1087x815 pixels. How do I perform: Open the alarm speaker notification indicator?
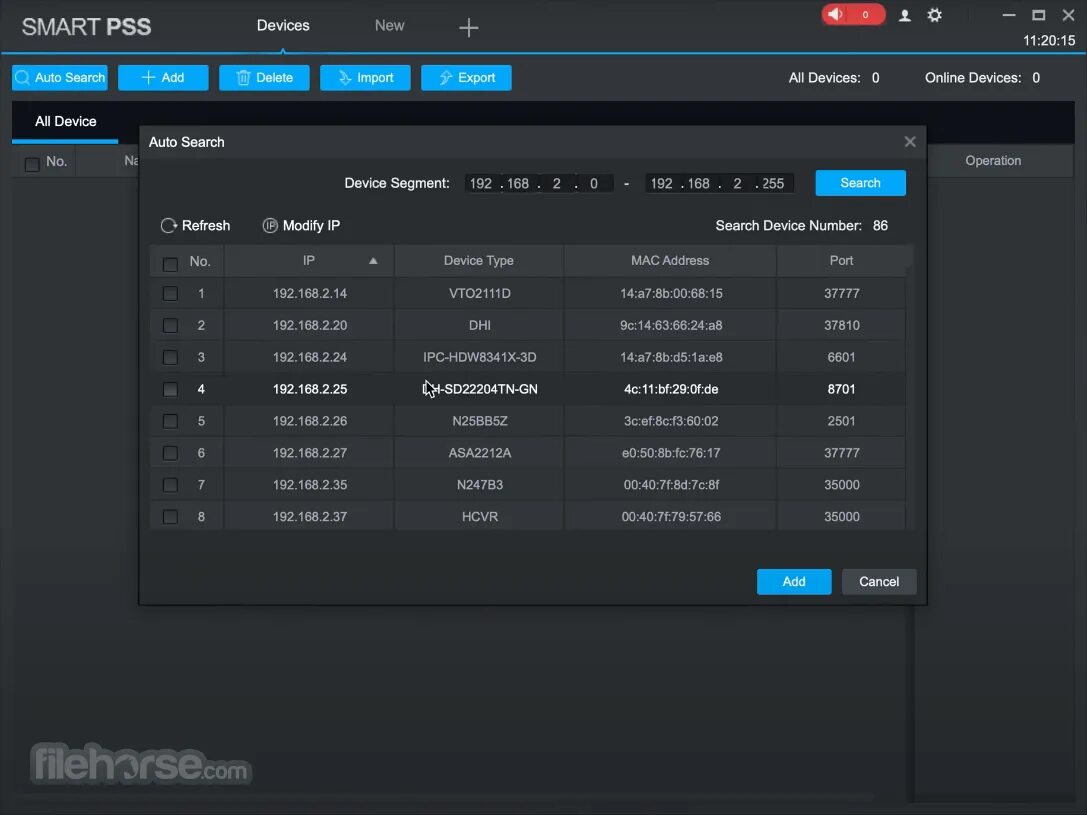point(853,15)
